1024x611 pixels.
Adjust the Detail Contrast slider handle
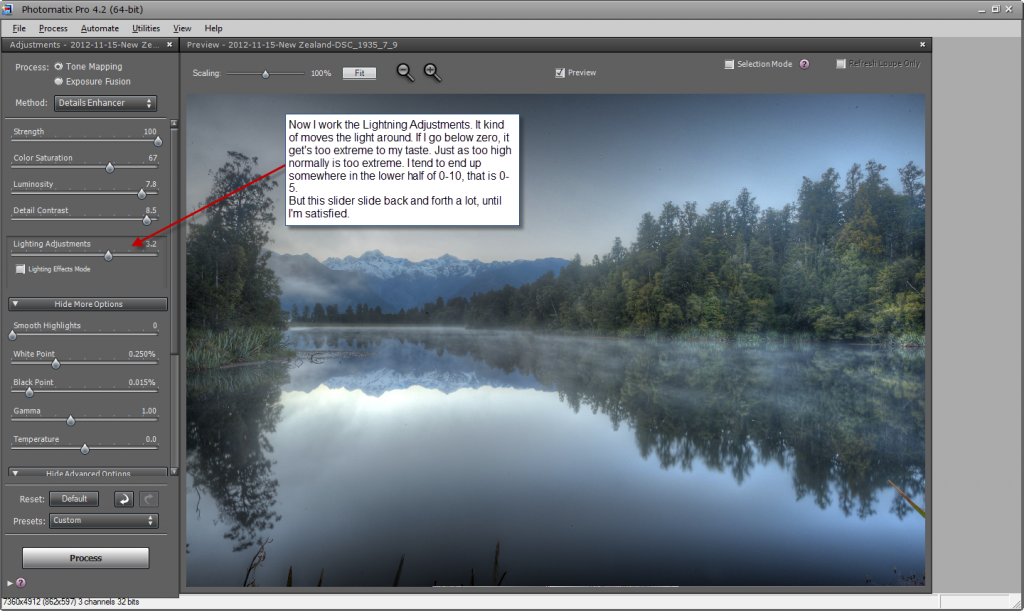147,220
